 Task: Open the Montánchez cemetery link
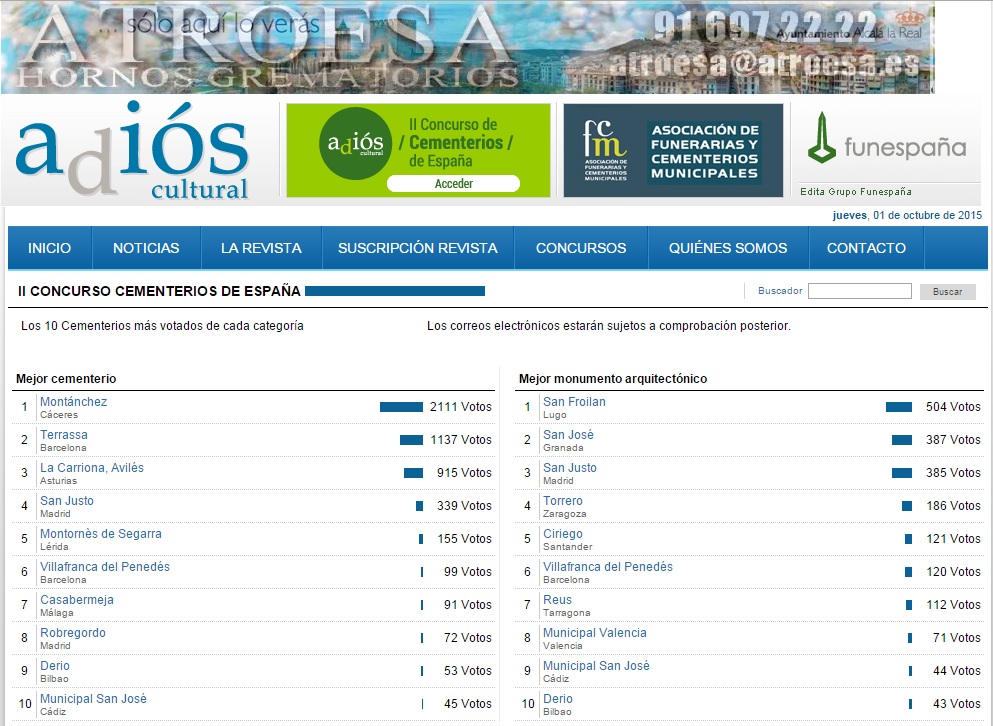click(73, 402)
